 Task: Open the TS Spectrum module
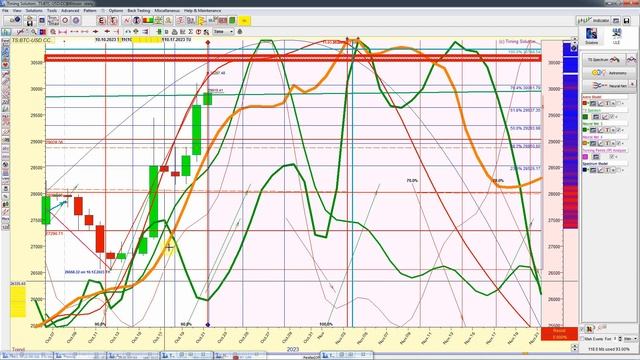tap(604, 60)
